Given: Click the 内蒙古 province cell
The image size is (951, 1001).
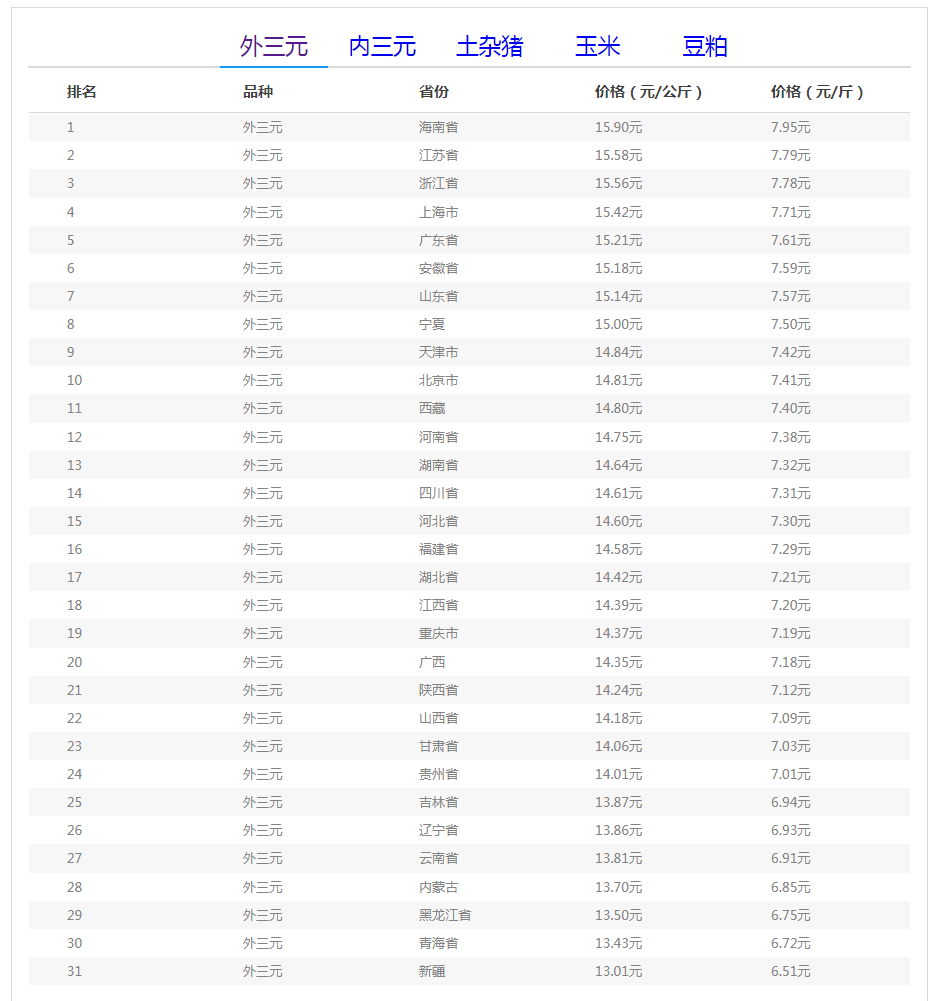Looking at the screenshot, I should pyautogui.click(x=438, y=888).
